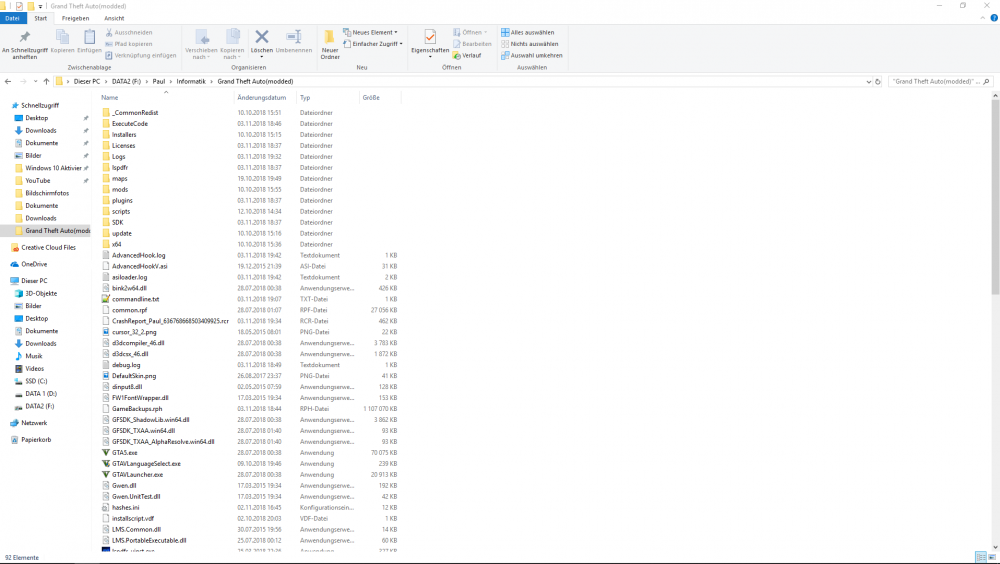The image size is (1000, 564).
Task: Switch to the Ansicht ribbon tab
Action: click(x=114, y=19)
